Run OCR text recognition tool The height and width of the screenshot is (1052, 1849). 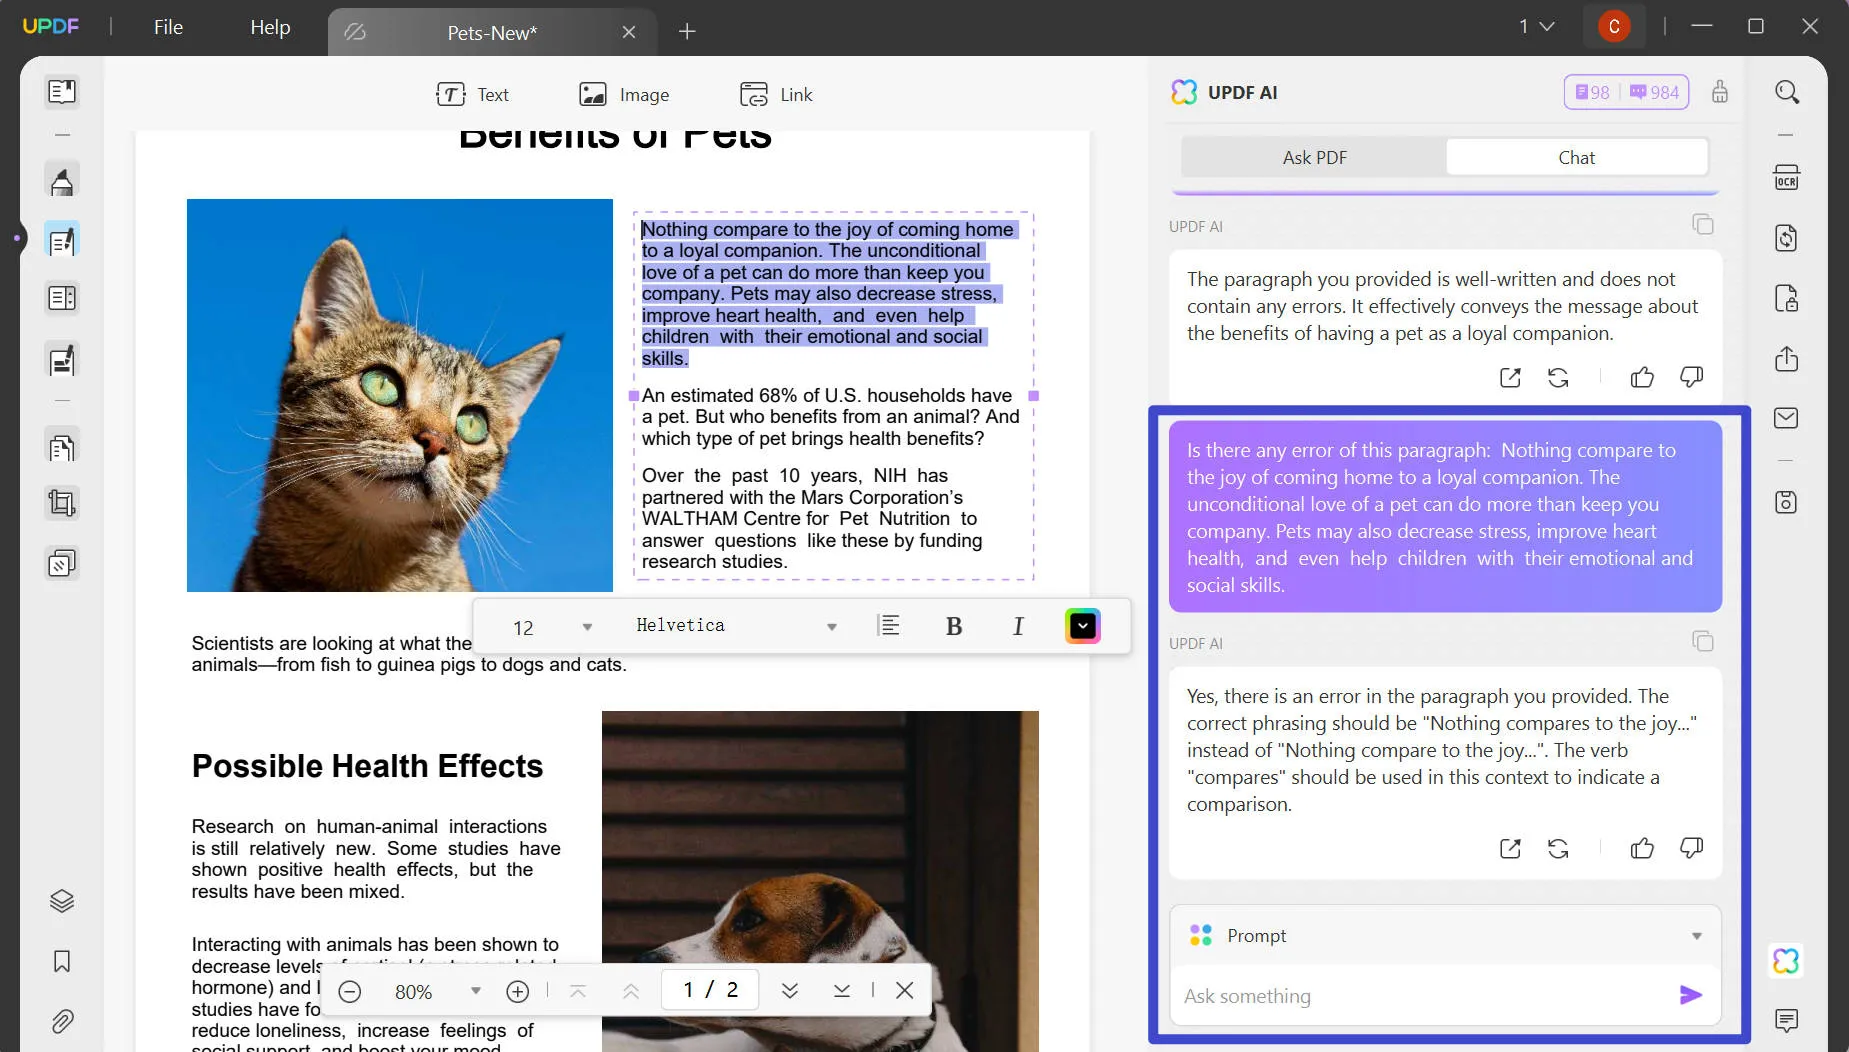(x=1787, y=178)
